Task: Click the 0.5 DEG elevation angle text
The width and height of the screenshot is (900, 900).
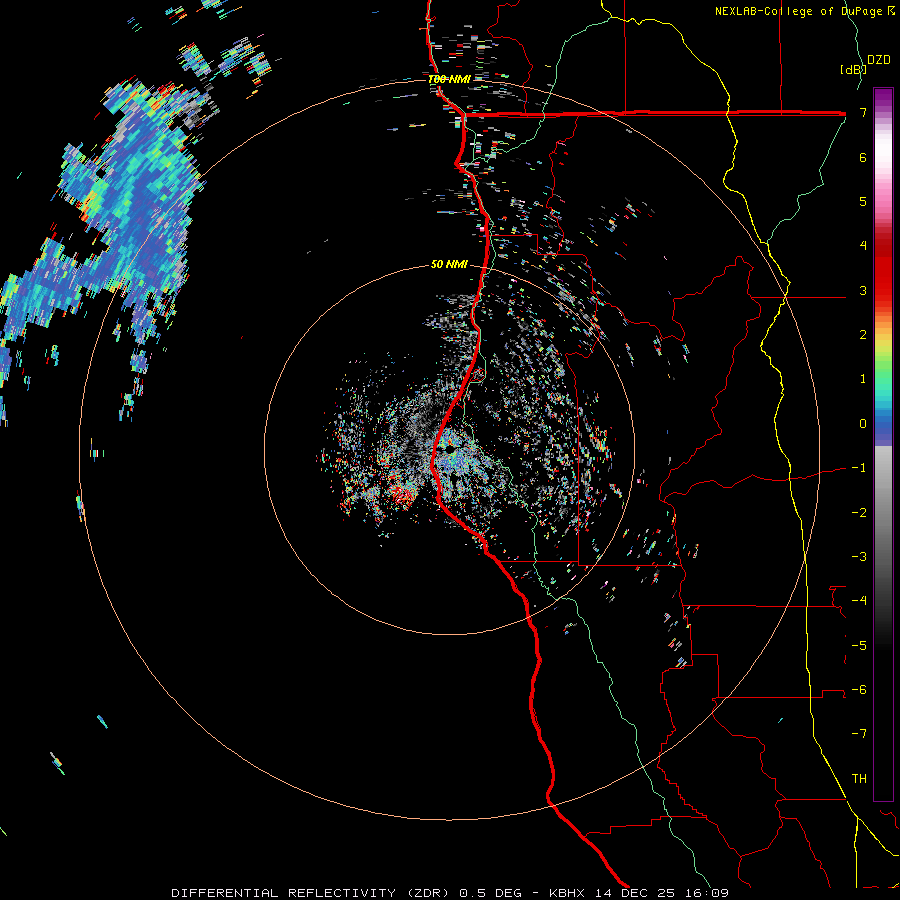Action: (491, 893)
